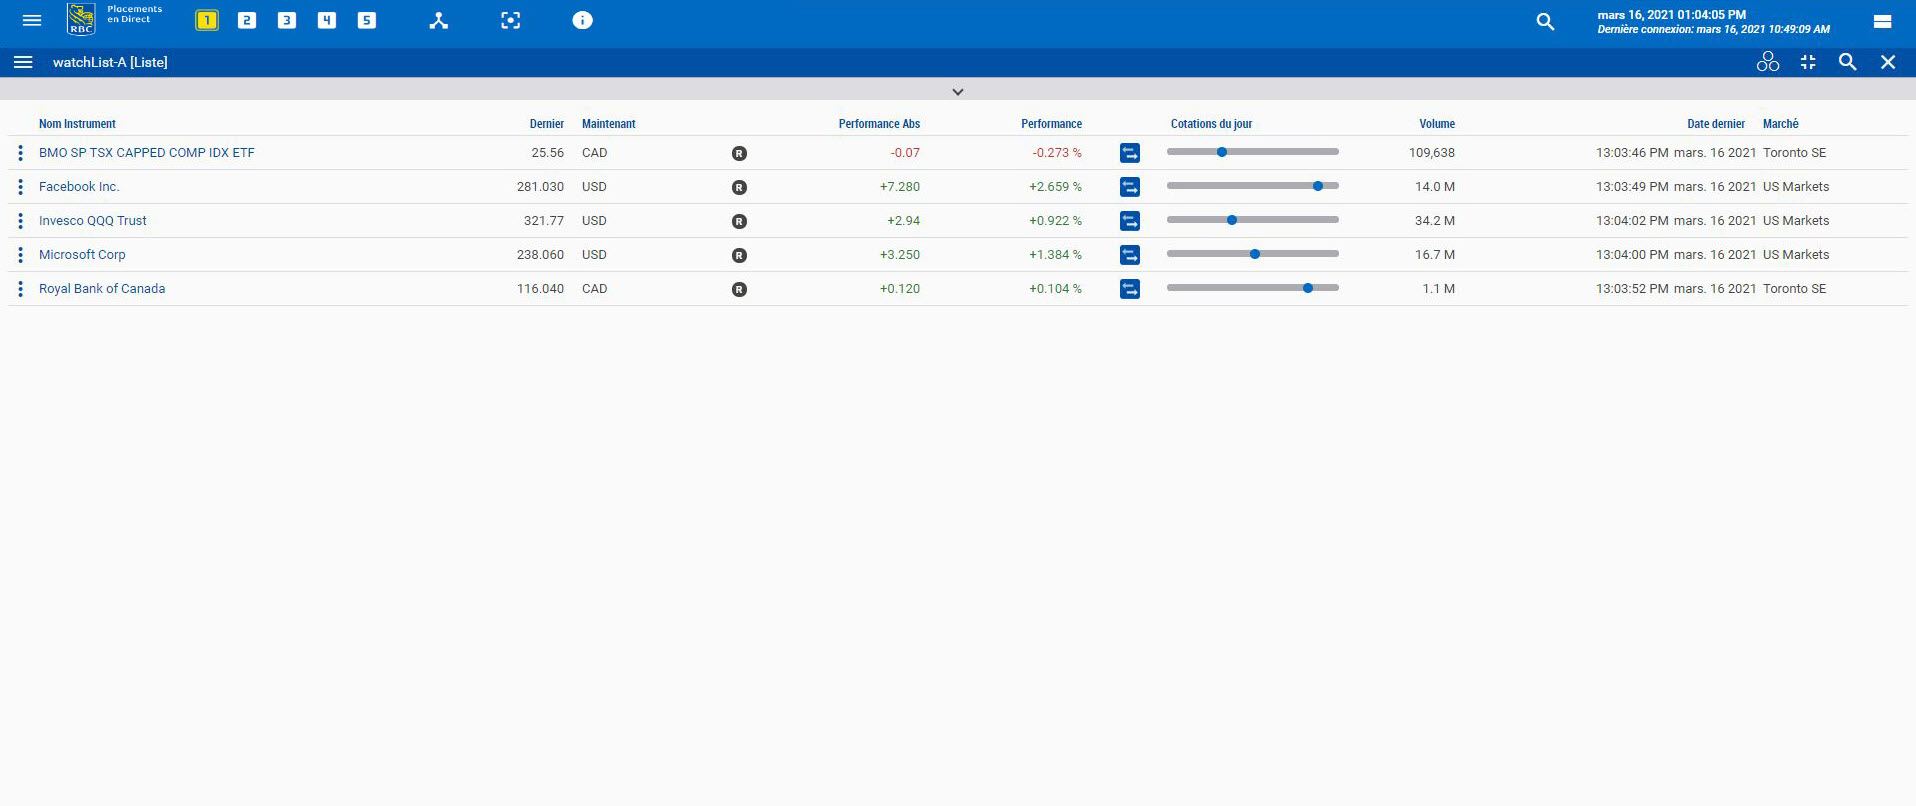
Task: Click the RBC Placements en Direct logo
Action: pos(114,19)
